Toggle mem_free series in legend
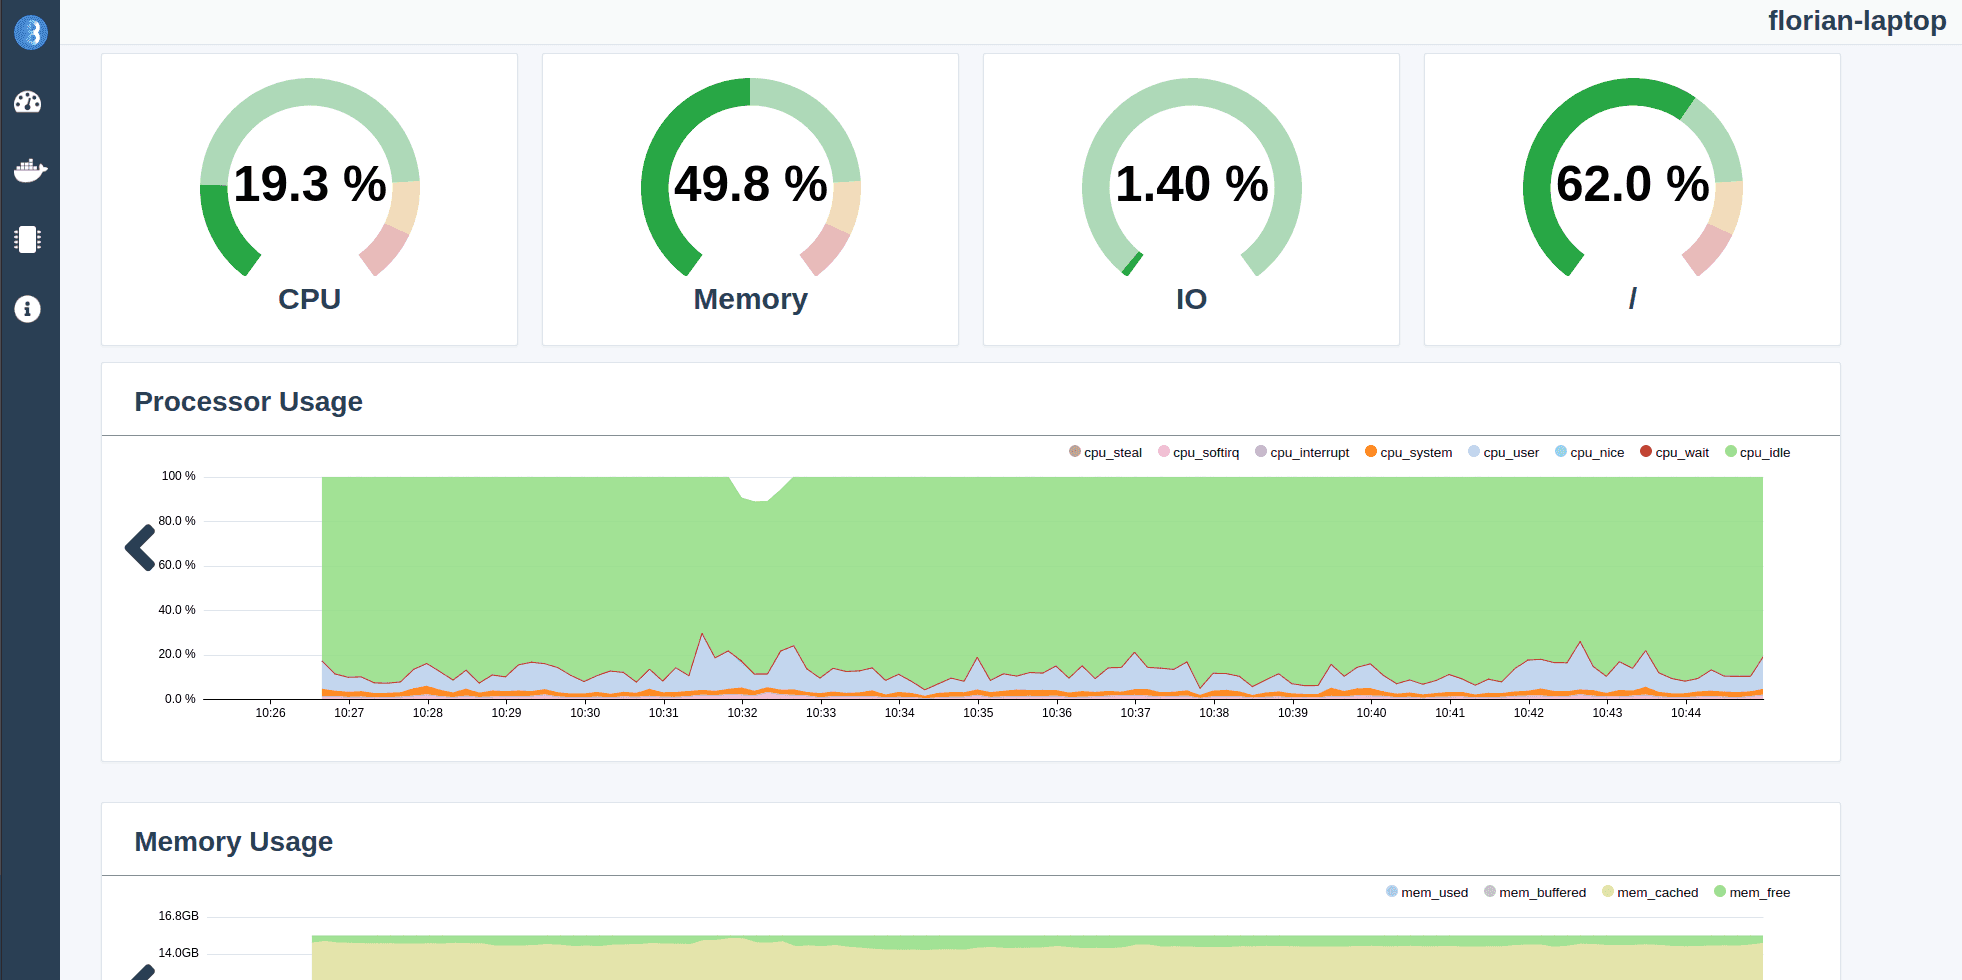This screenshot has width=1962, height=980. (1752, 892)
